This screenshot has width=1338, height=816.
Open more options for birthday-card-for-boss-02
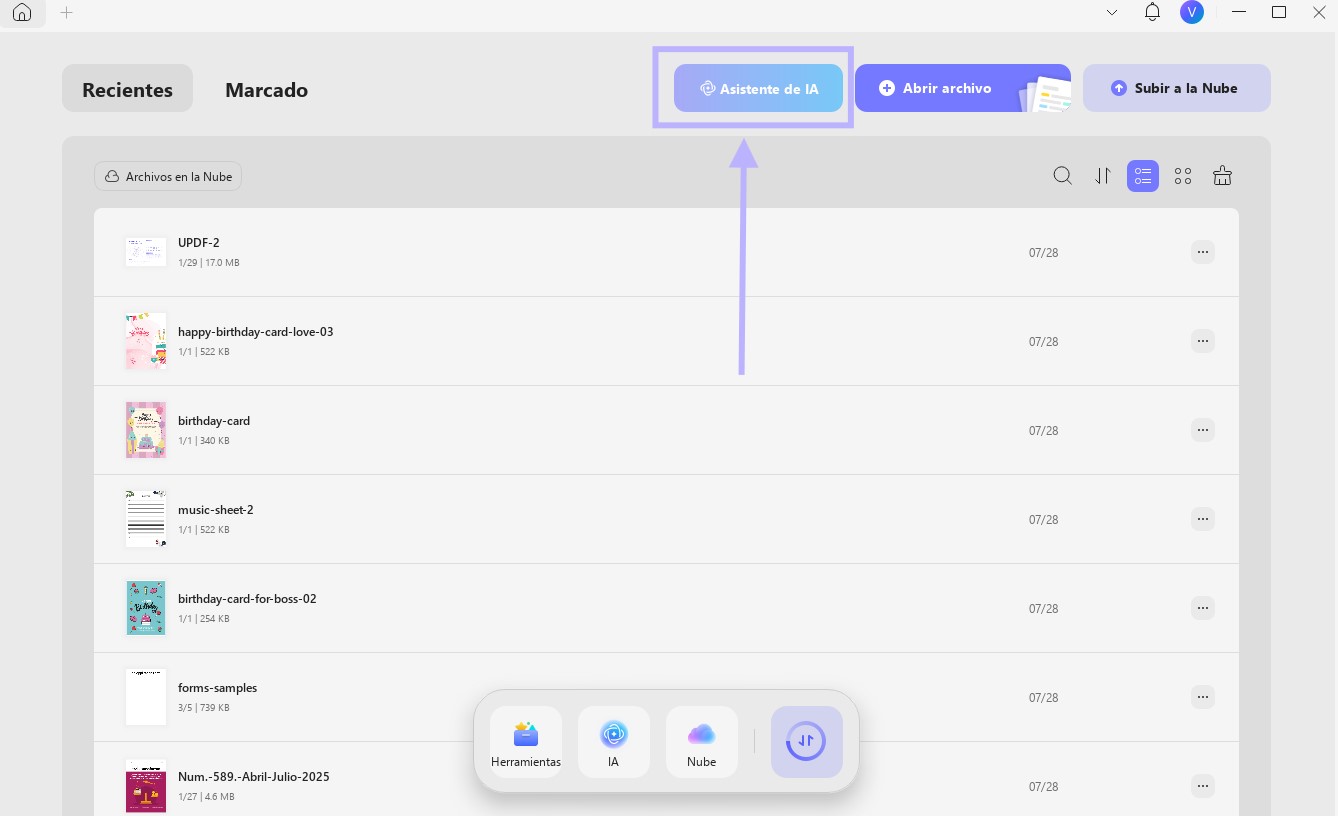click(1203, 608)
